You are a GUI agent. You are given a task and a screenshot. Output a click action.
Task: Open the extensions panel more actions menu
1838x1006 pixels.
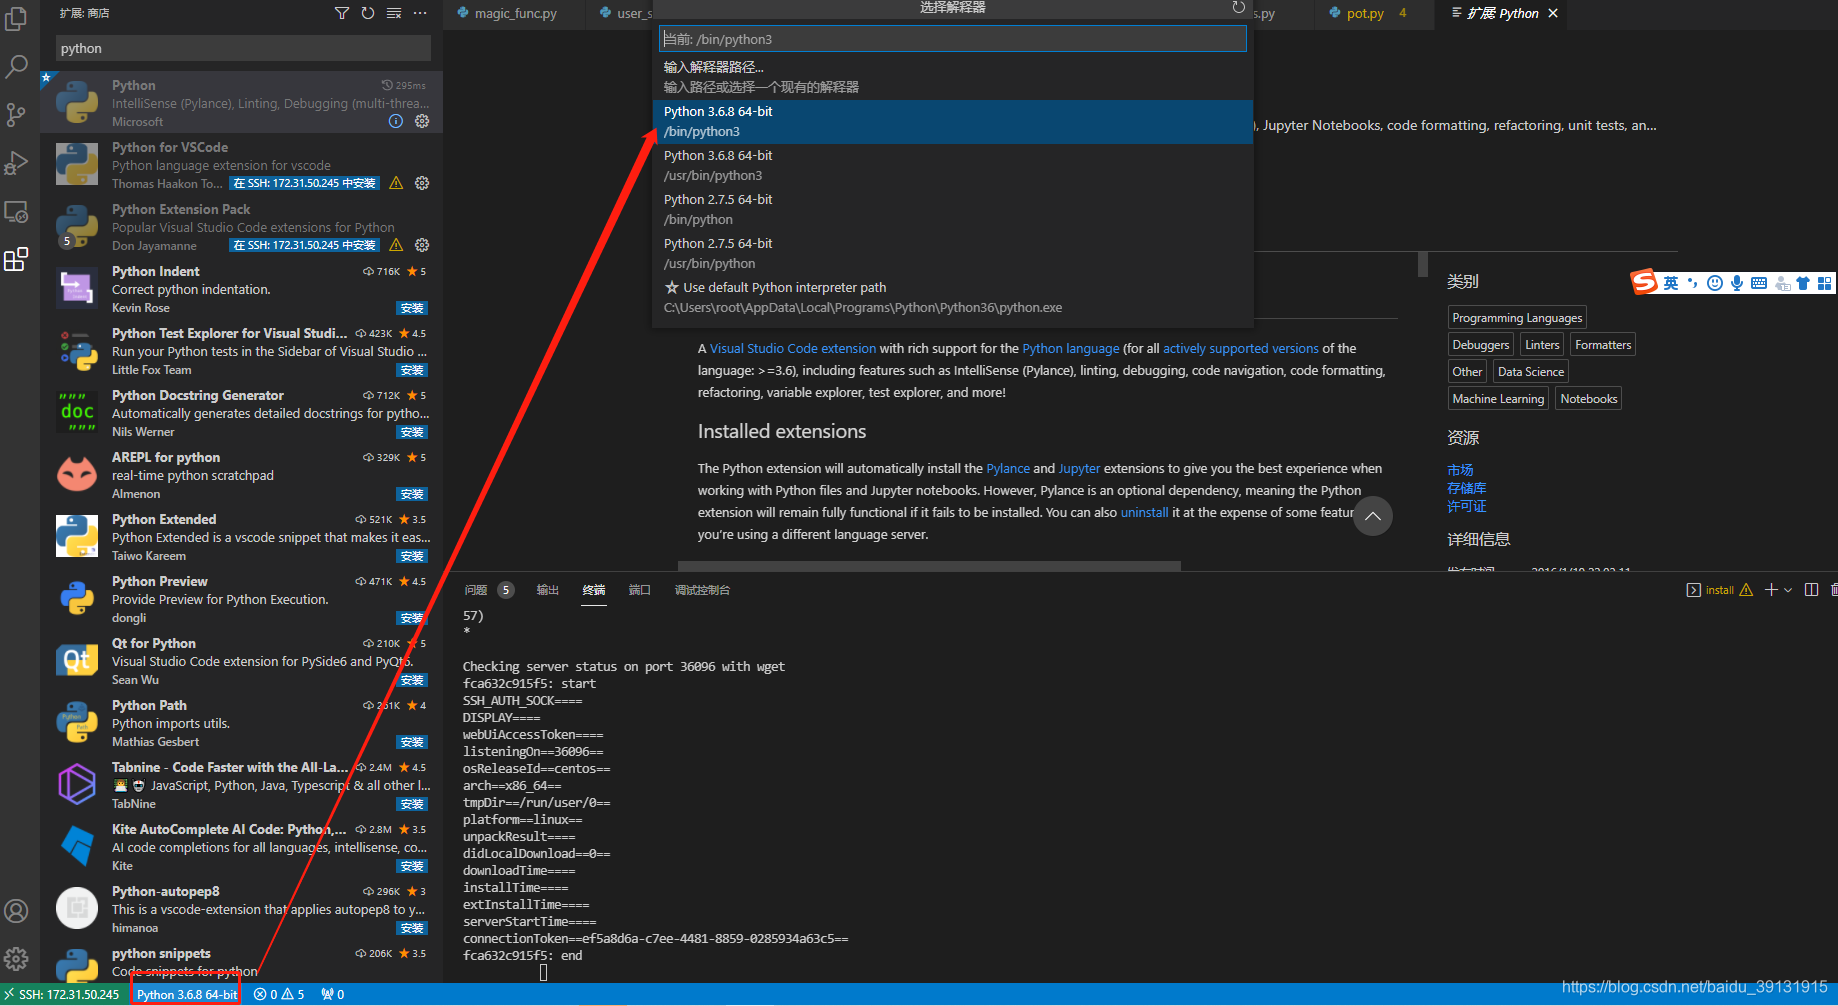420,13
